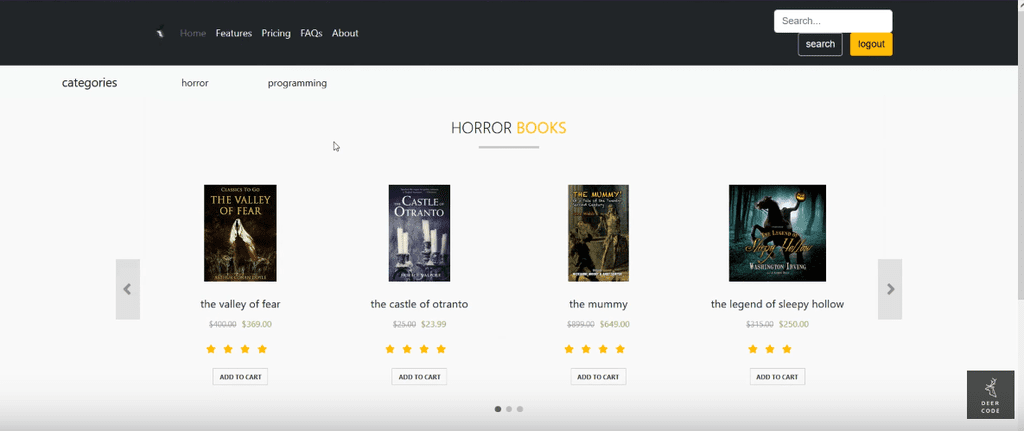The height and width of the screenshot is (431, 1024).
Task: Open the About nav link
Action: point(345,33)
